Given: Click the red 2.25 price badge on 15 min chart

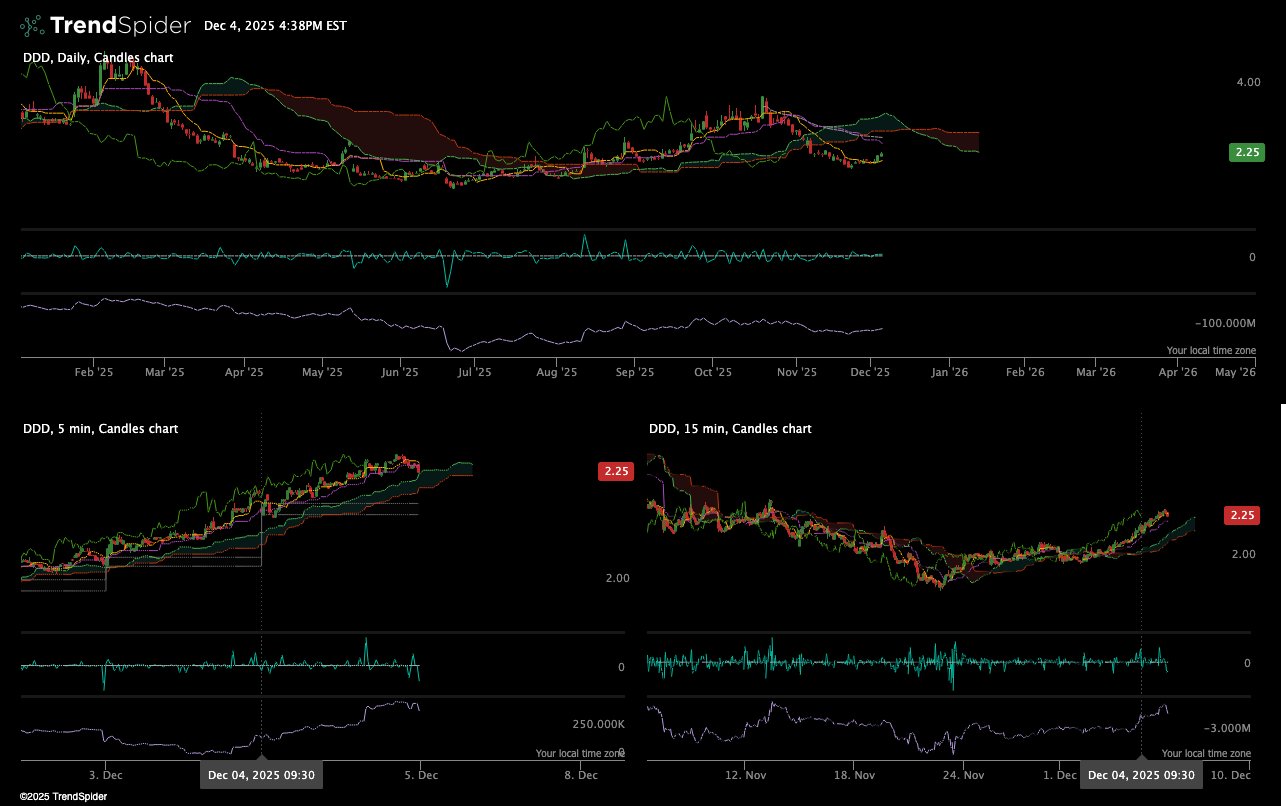Looking at the screenshot, I should [1242, 516].
